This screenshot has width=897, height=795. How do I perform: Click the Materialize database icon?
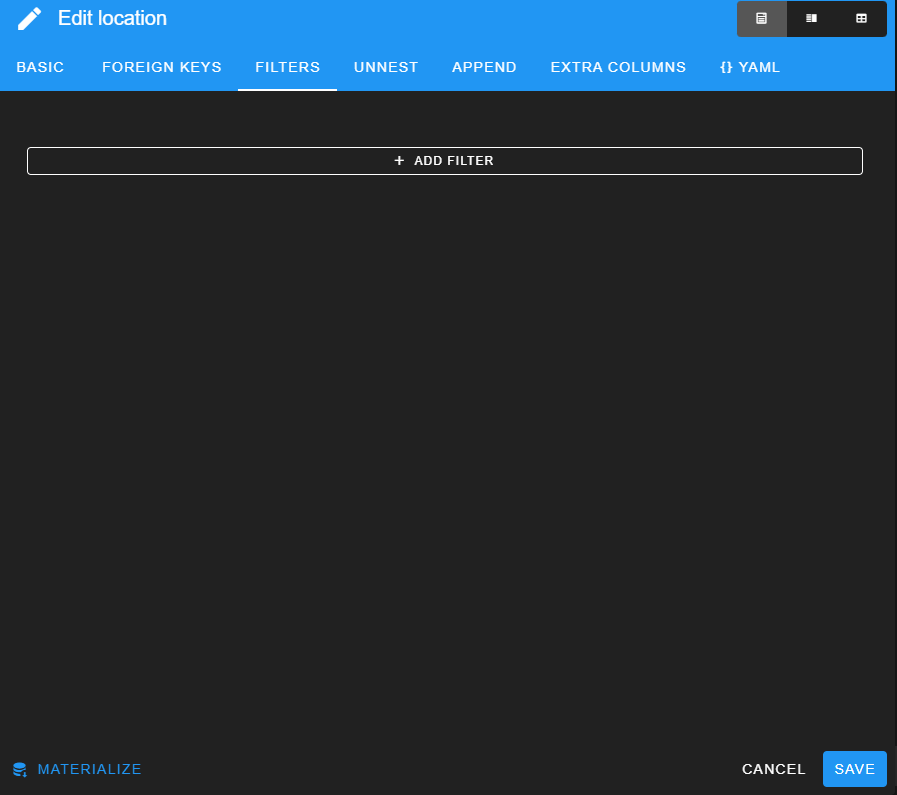[x=20, y=769]
